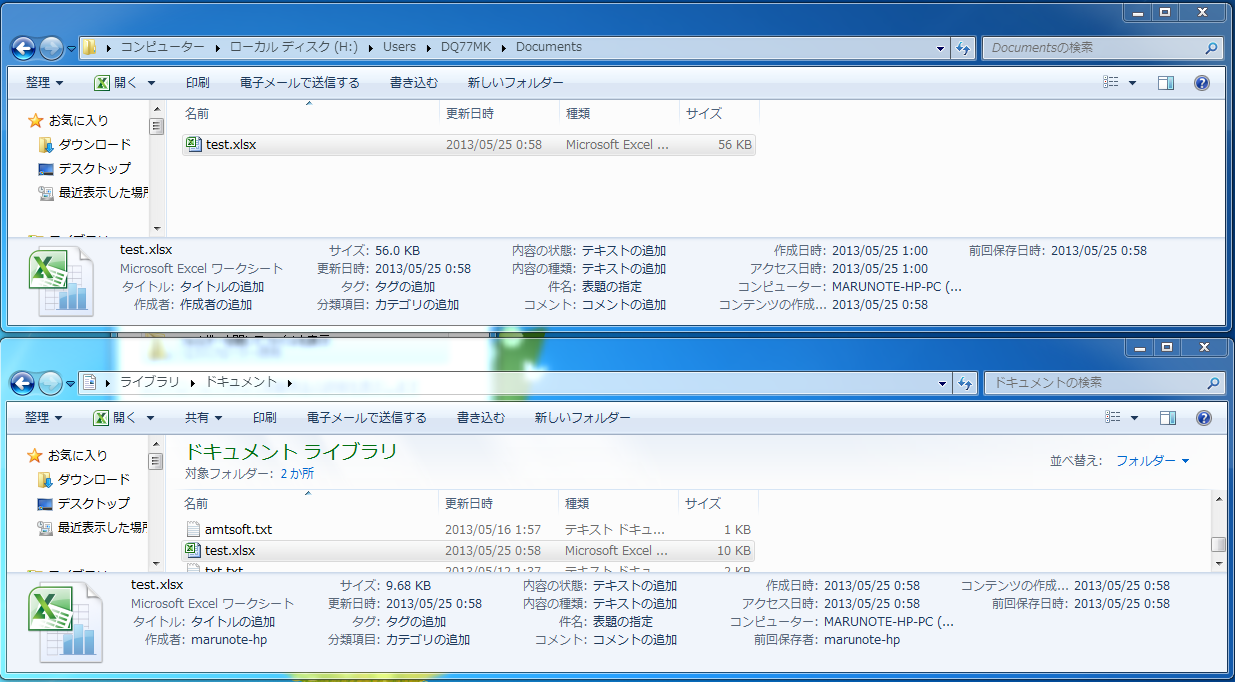Expand 開く dropdown arrow in top window

151,83
